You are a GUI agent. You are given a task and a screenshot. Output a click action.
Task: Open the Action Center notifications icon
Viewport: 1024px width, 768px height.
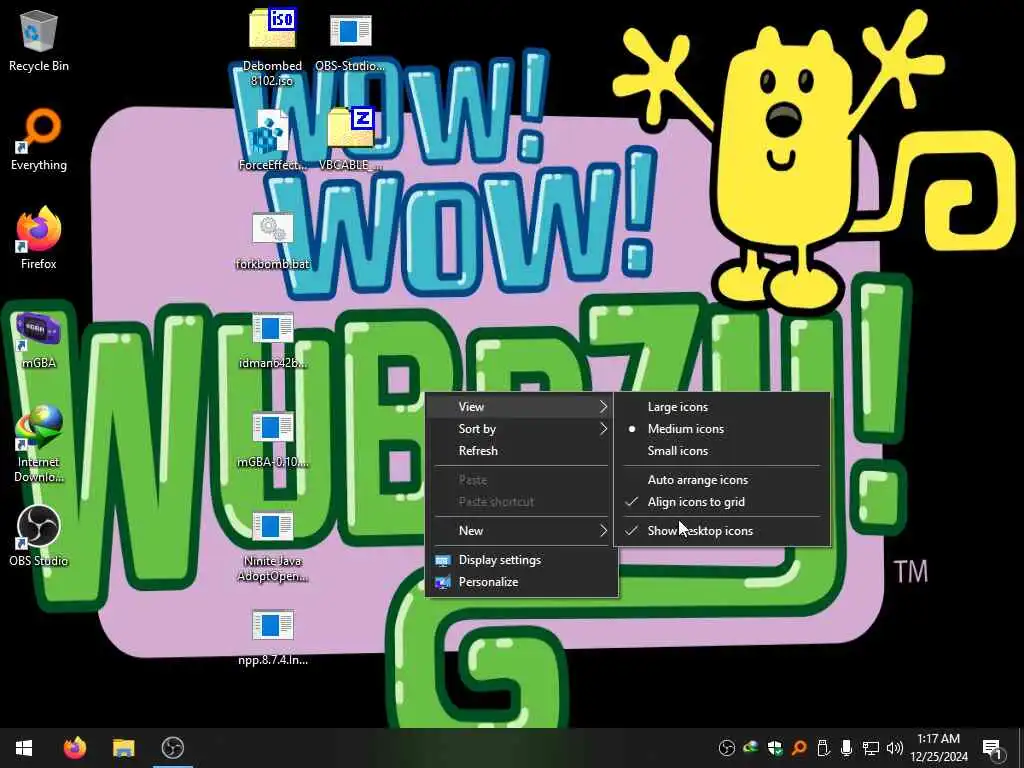(992, 748)
